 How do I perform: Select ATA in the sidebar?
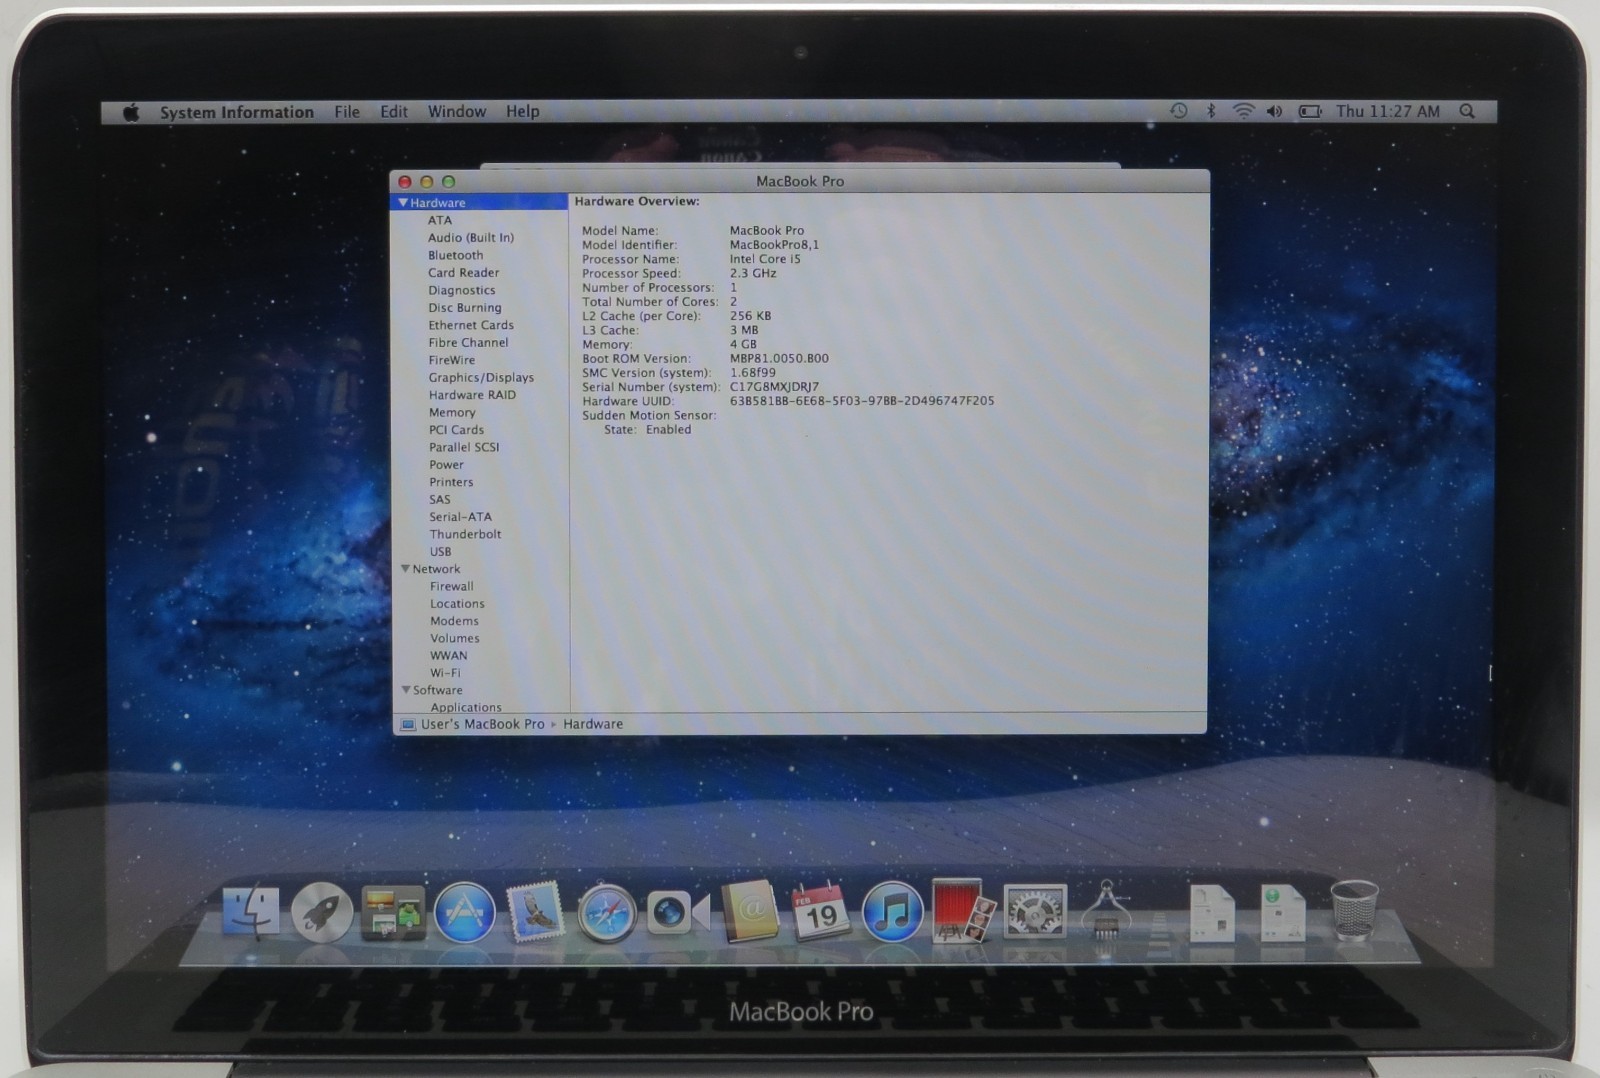pyautogui.click(x=440, y=220)
